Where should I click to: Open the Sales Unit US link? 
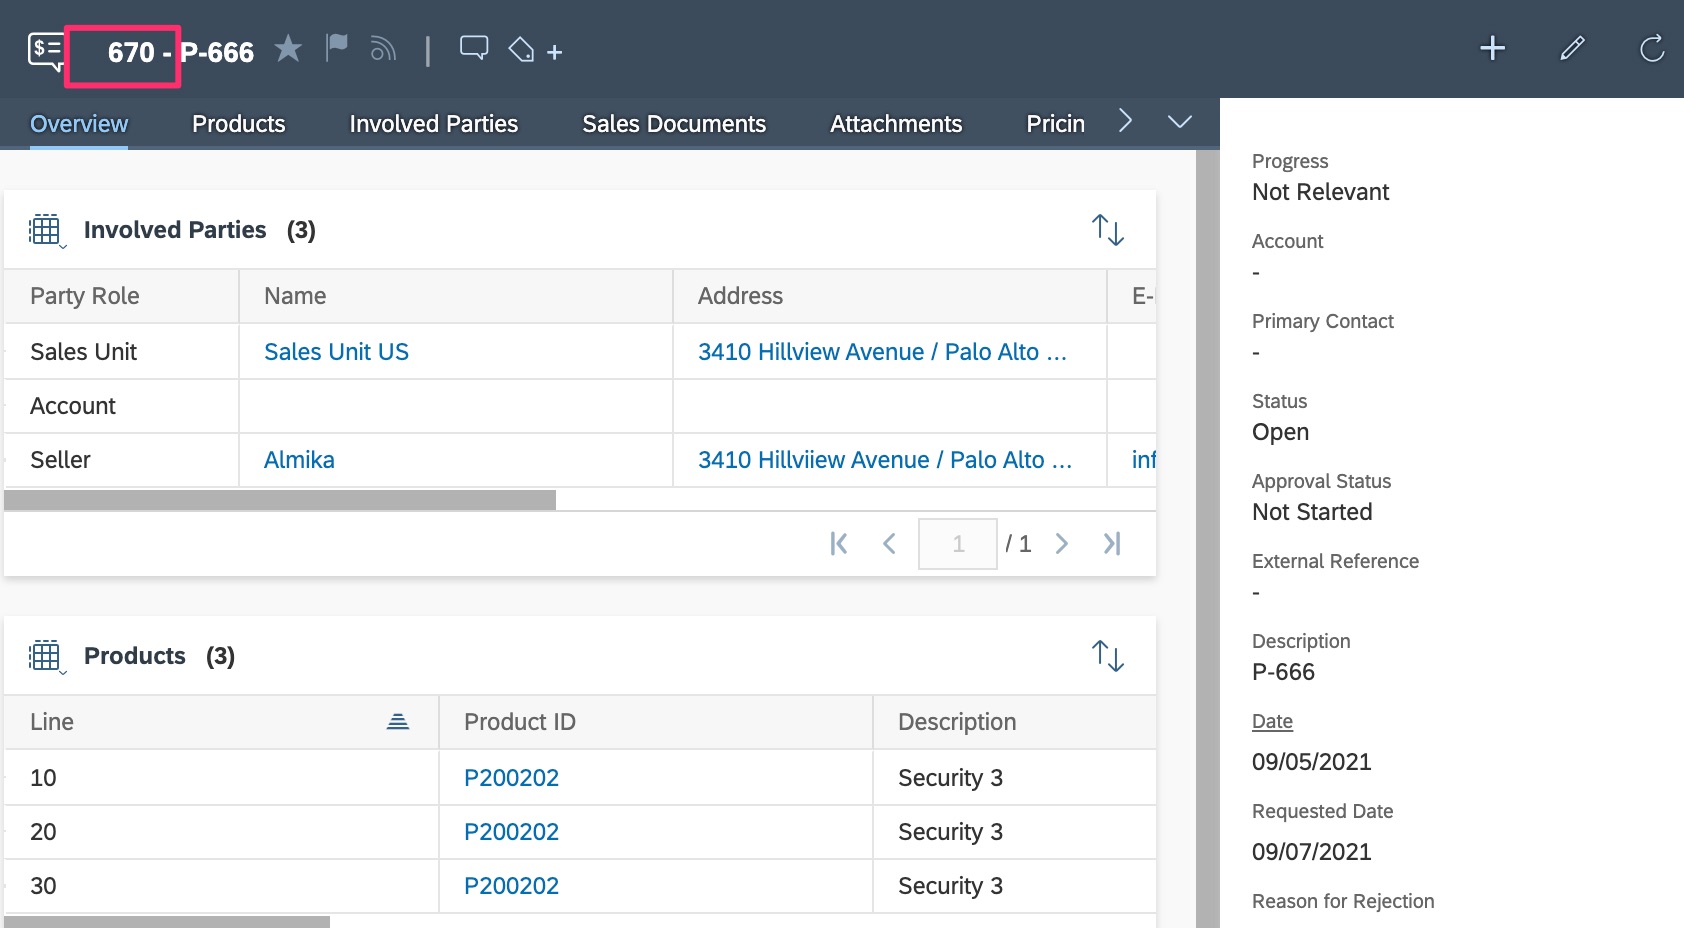coord(336,352)
